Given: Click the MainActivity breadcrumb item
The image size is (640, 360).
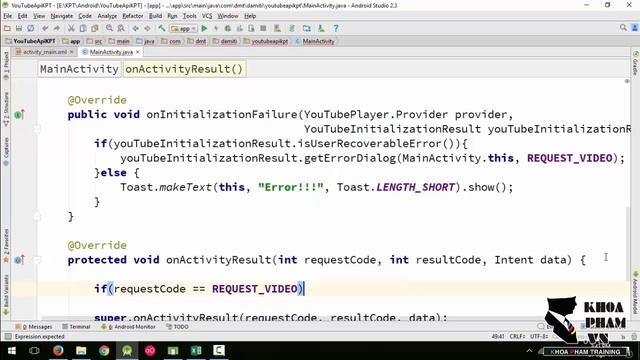Looking at the screenshot, I should tap(315, 41).
